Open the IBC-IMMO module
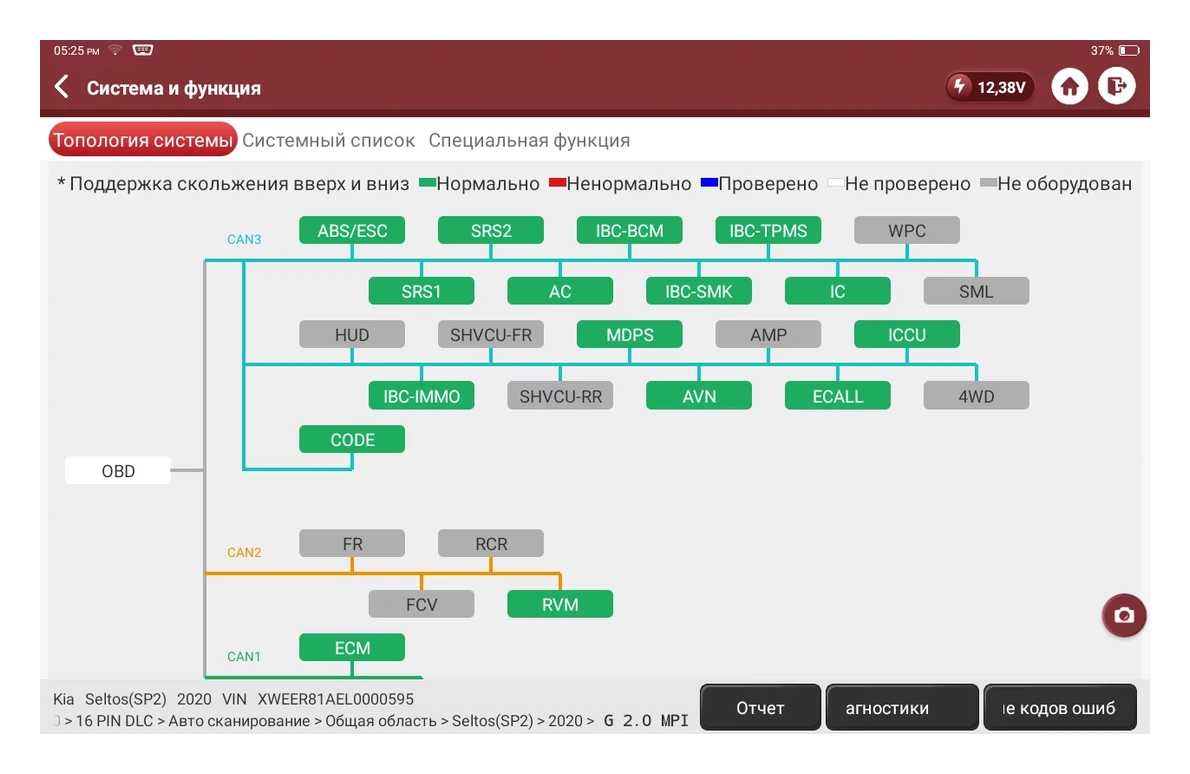Screen dimensions: 1190x774 click(421, 395)
